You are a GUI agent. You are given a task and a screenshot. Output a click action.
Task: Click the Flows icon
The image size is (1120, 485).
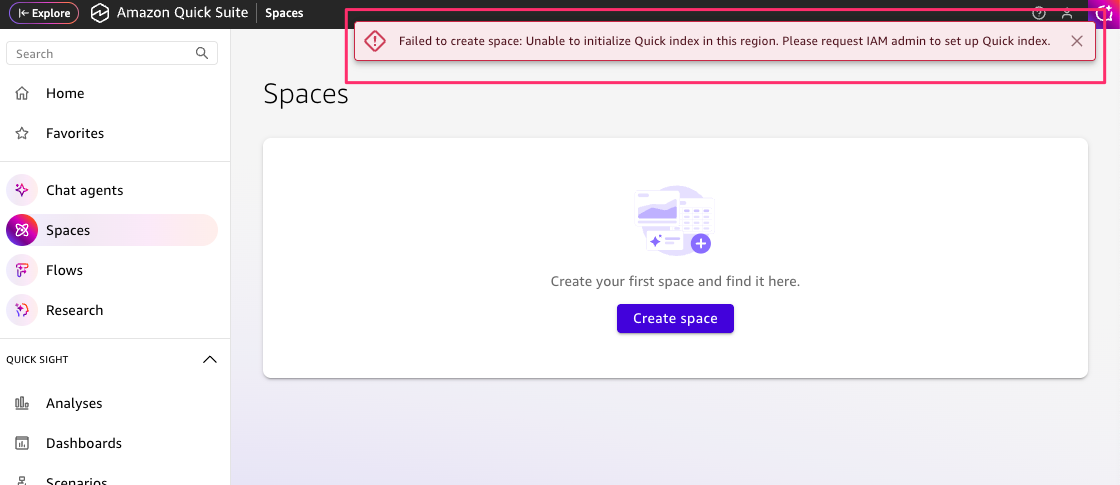click(21, 270)
